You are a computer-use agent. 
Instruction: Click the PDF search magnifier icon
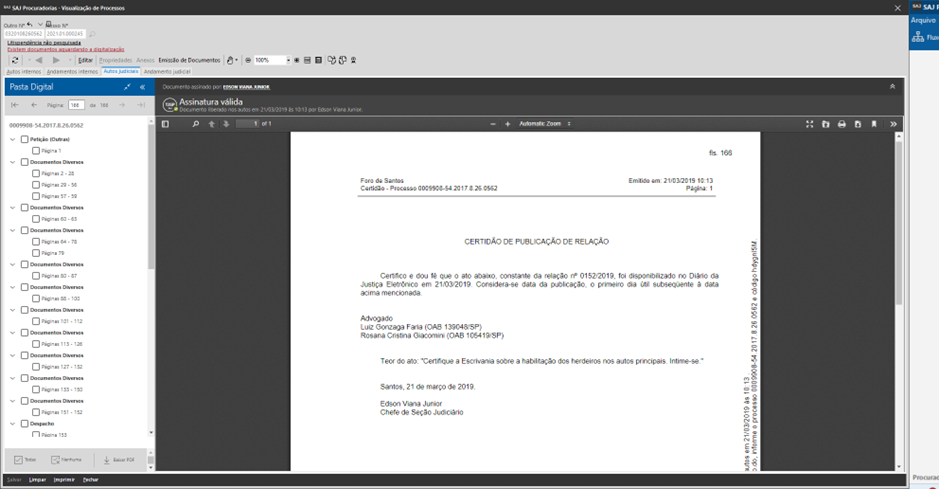point(196,124)
